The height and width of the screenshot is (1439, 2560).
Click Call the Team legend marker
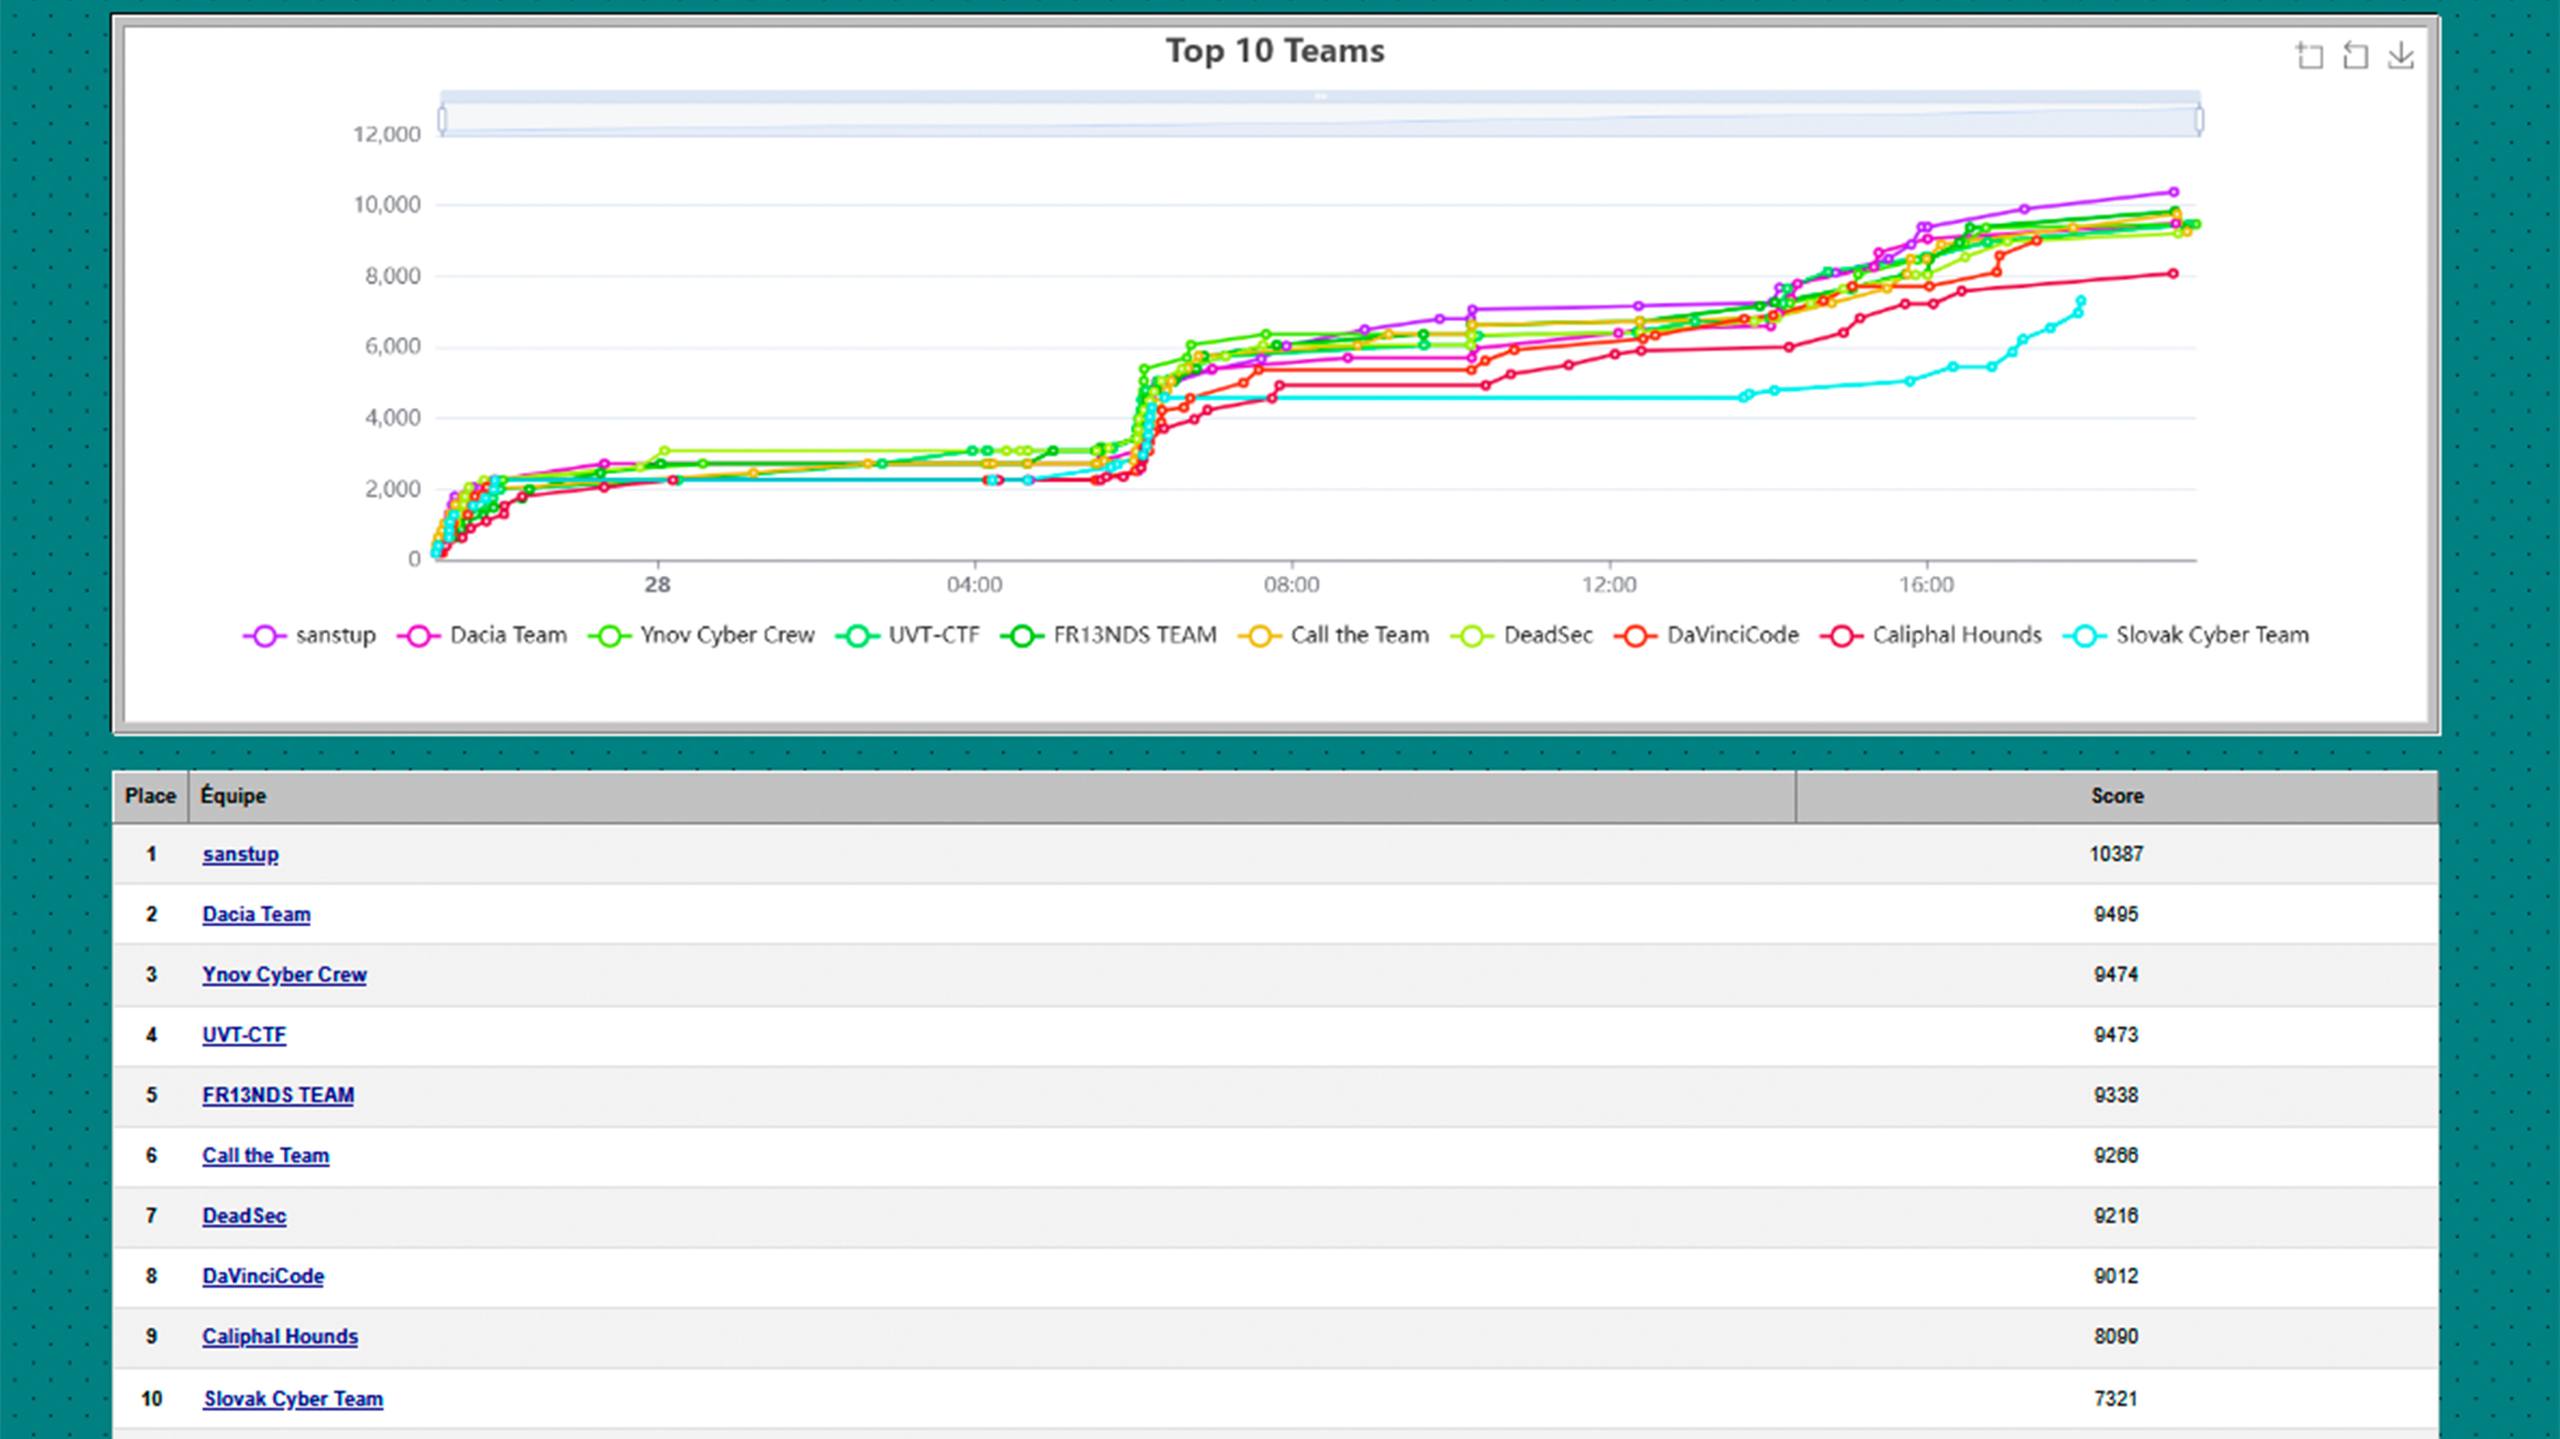[x=1259, y=636]
